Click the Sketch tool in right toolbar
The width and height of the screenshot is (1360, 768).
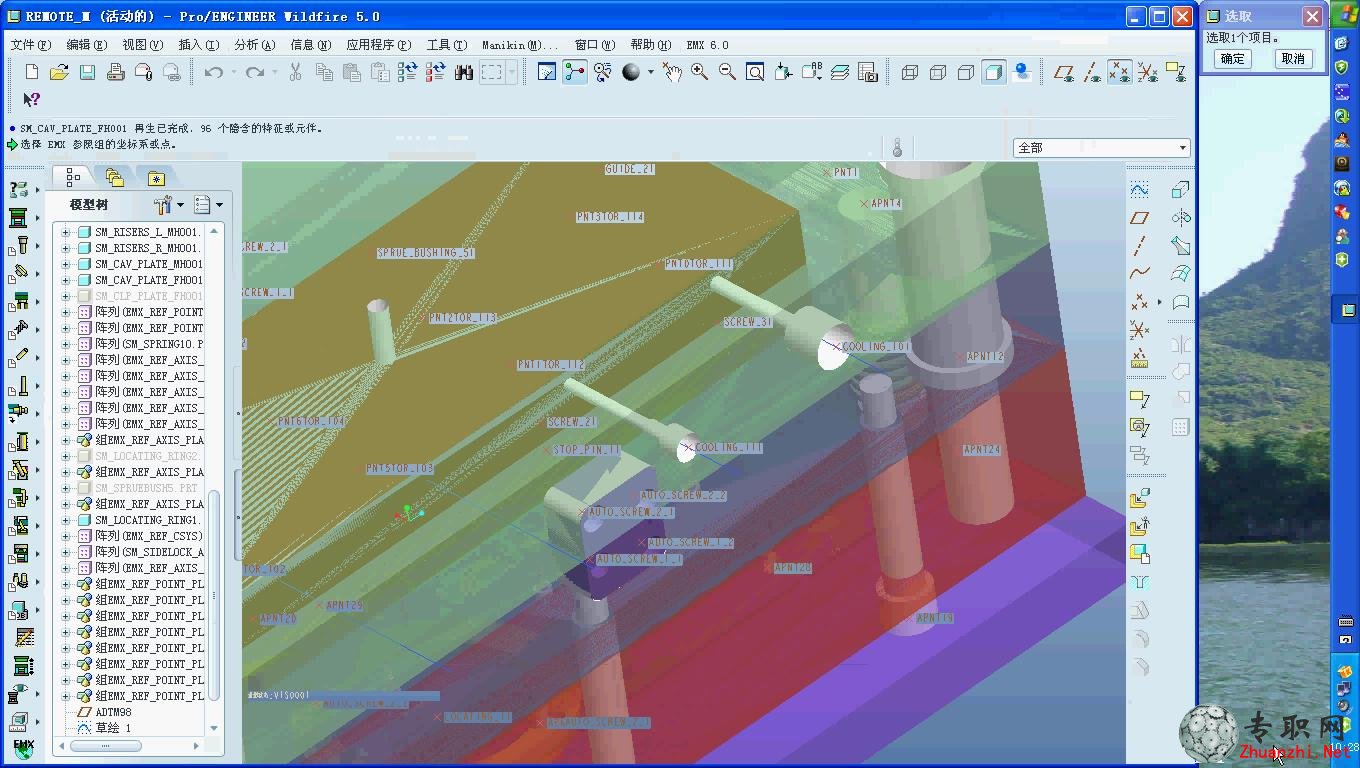point(1139,190)
